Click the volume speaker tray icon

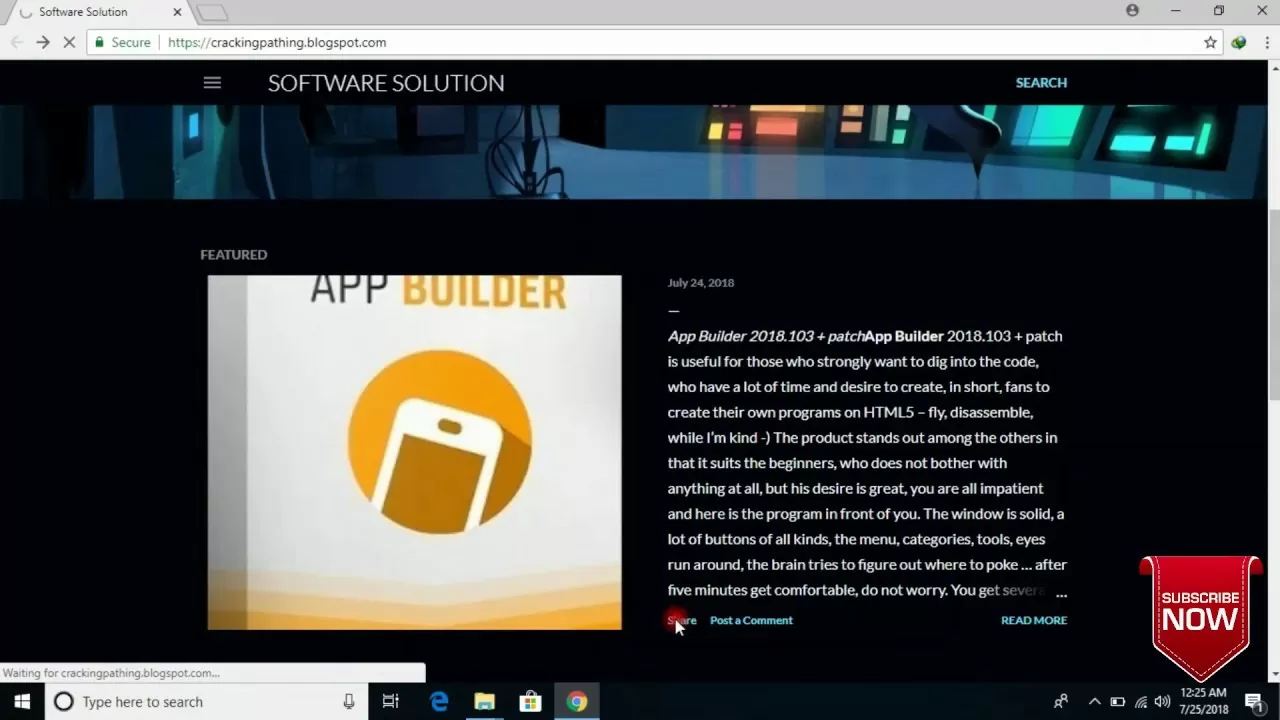[1163, 702]
